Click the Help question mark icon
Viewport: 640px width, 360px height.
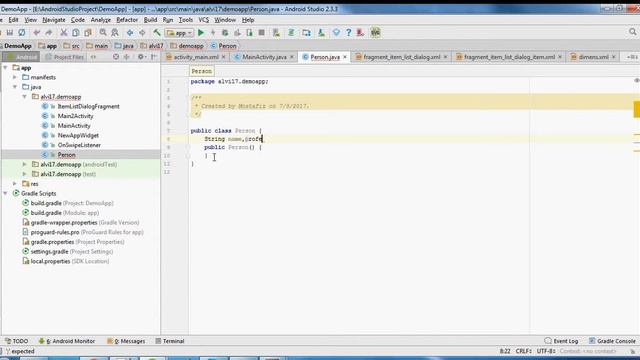point(349,32)
